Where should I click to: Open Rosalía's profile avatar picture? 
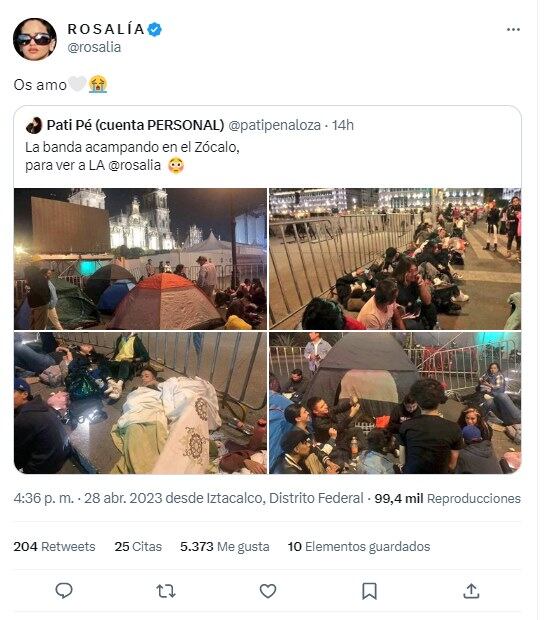[35, 39]
